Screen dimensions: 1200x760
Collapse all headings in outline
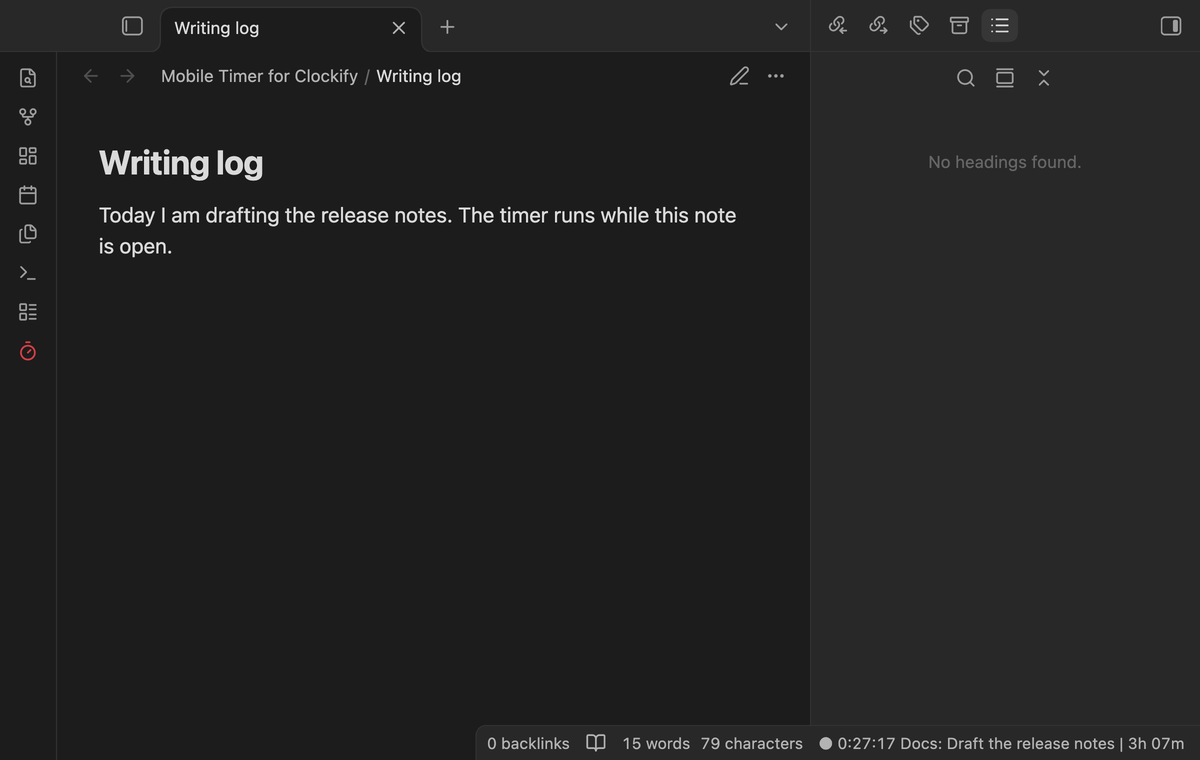coord(1044,77)
